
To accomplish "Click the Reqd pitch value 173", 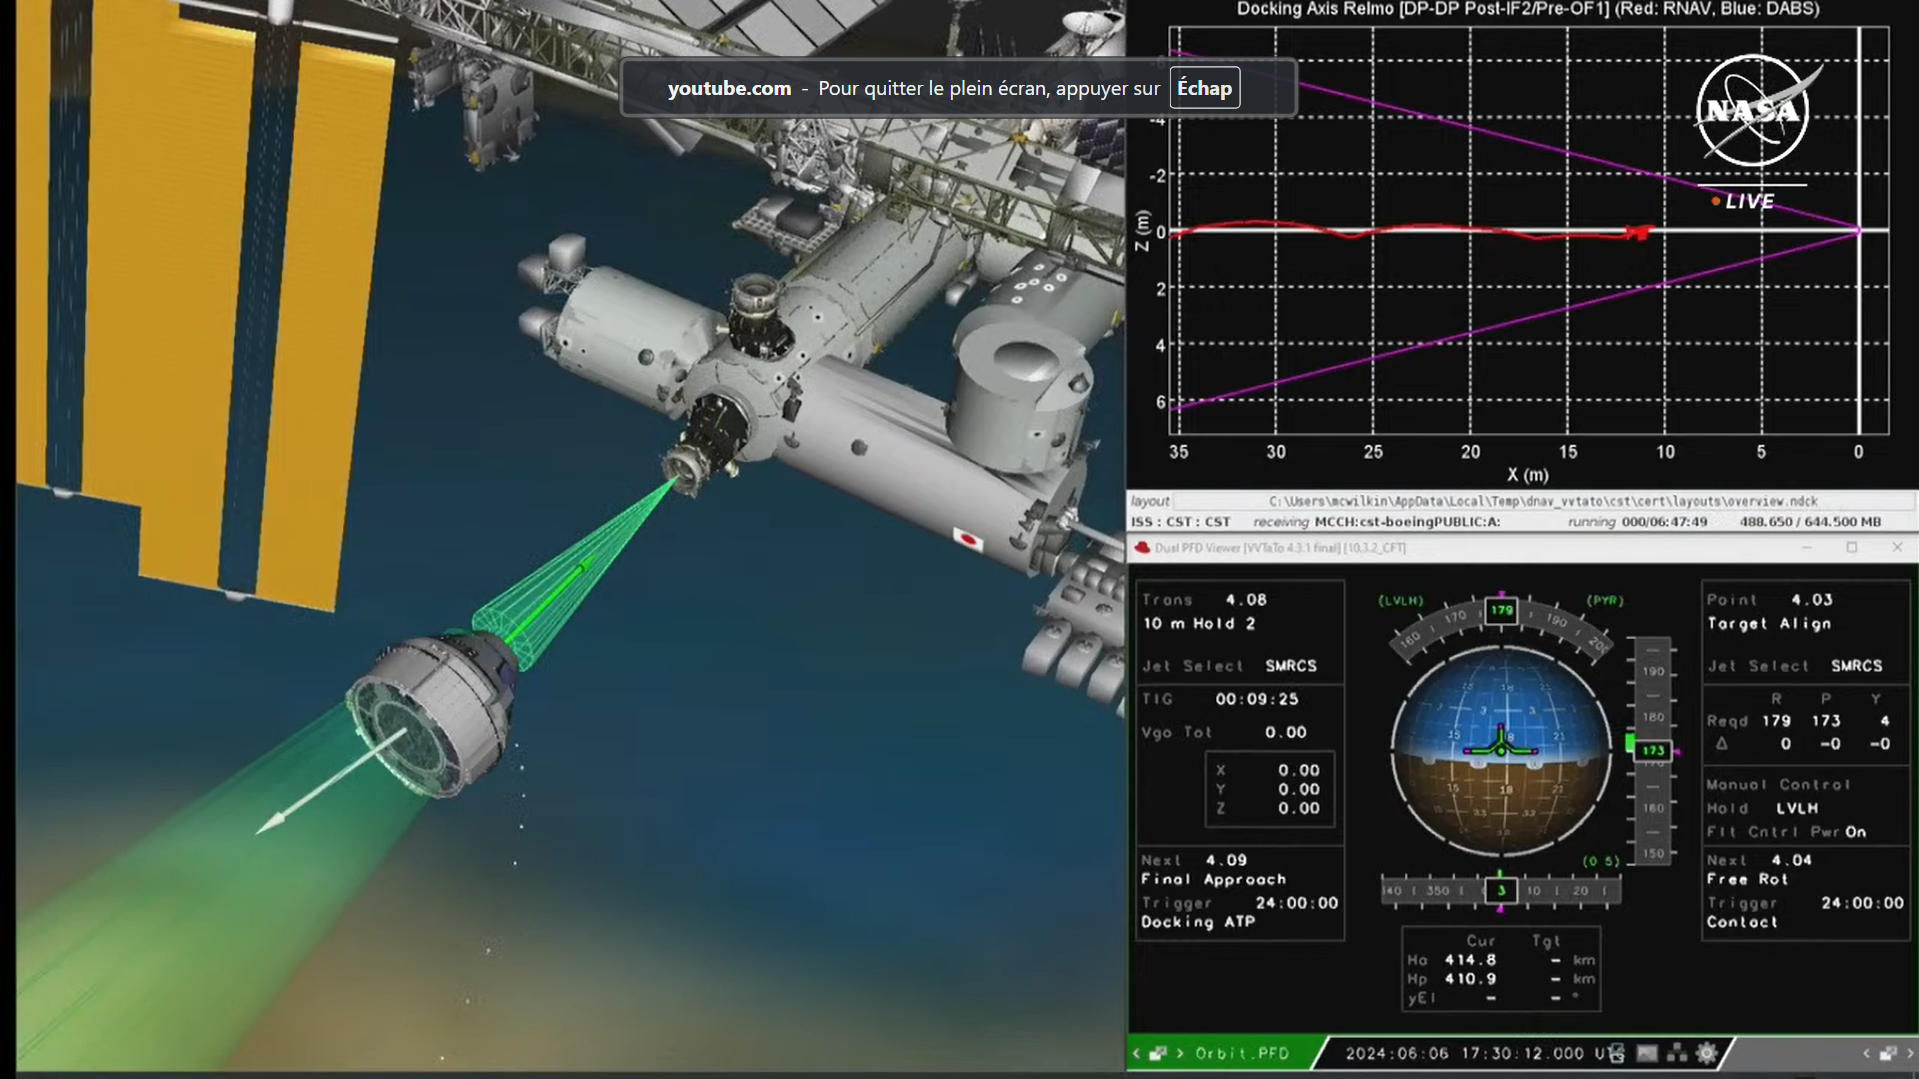I will coord(1826,721).
